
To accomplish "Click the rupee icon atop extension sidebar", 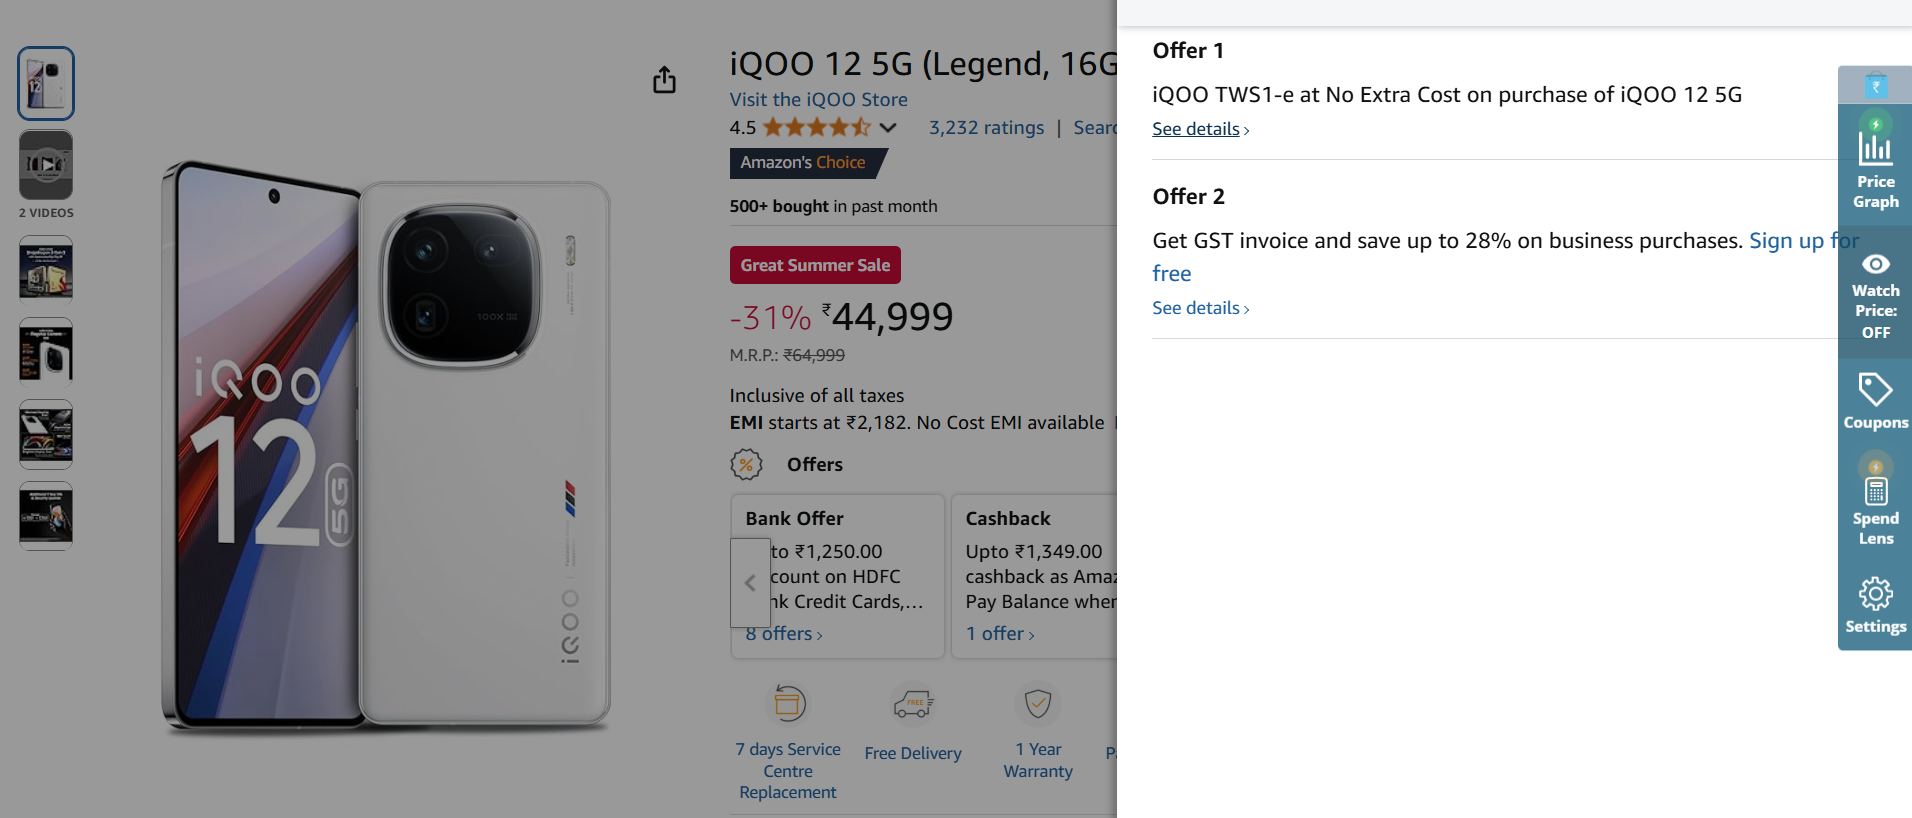I will coord(1875,86).
